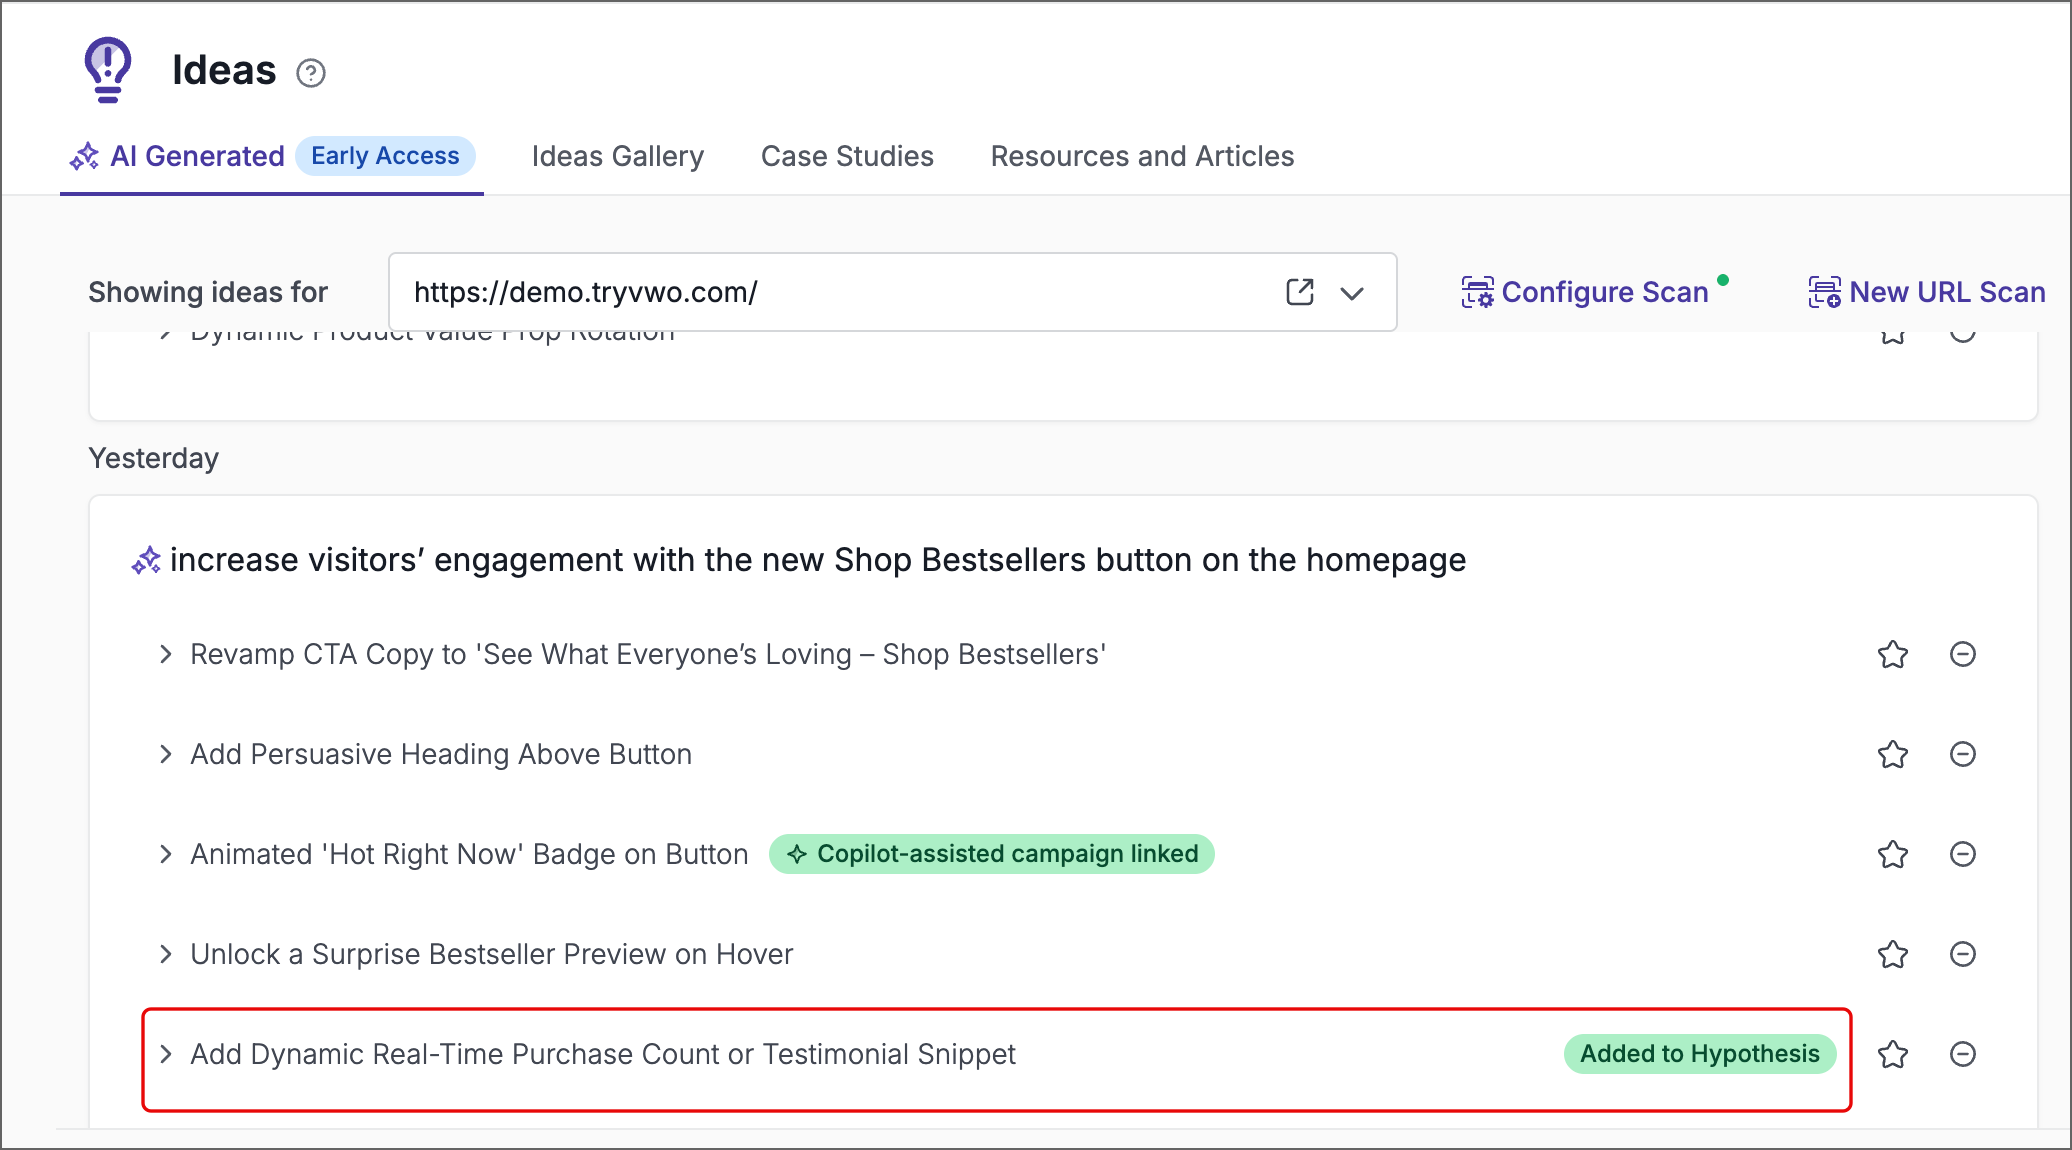2072x1150 pixels.
Task: Dismiss the 'Revamp CTA Copy' idea
Action: [x=1963, y=654]
